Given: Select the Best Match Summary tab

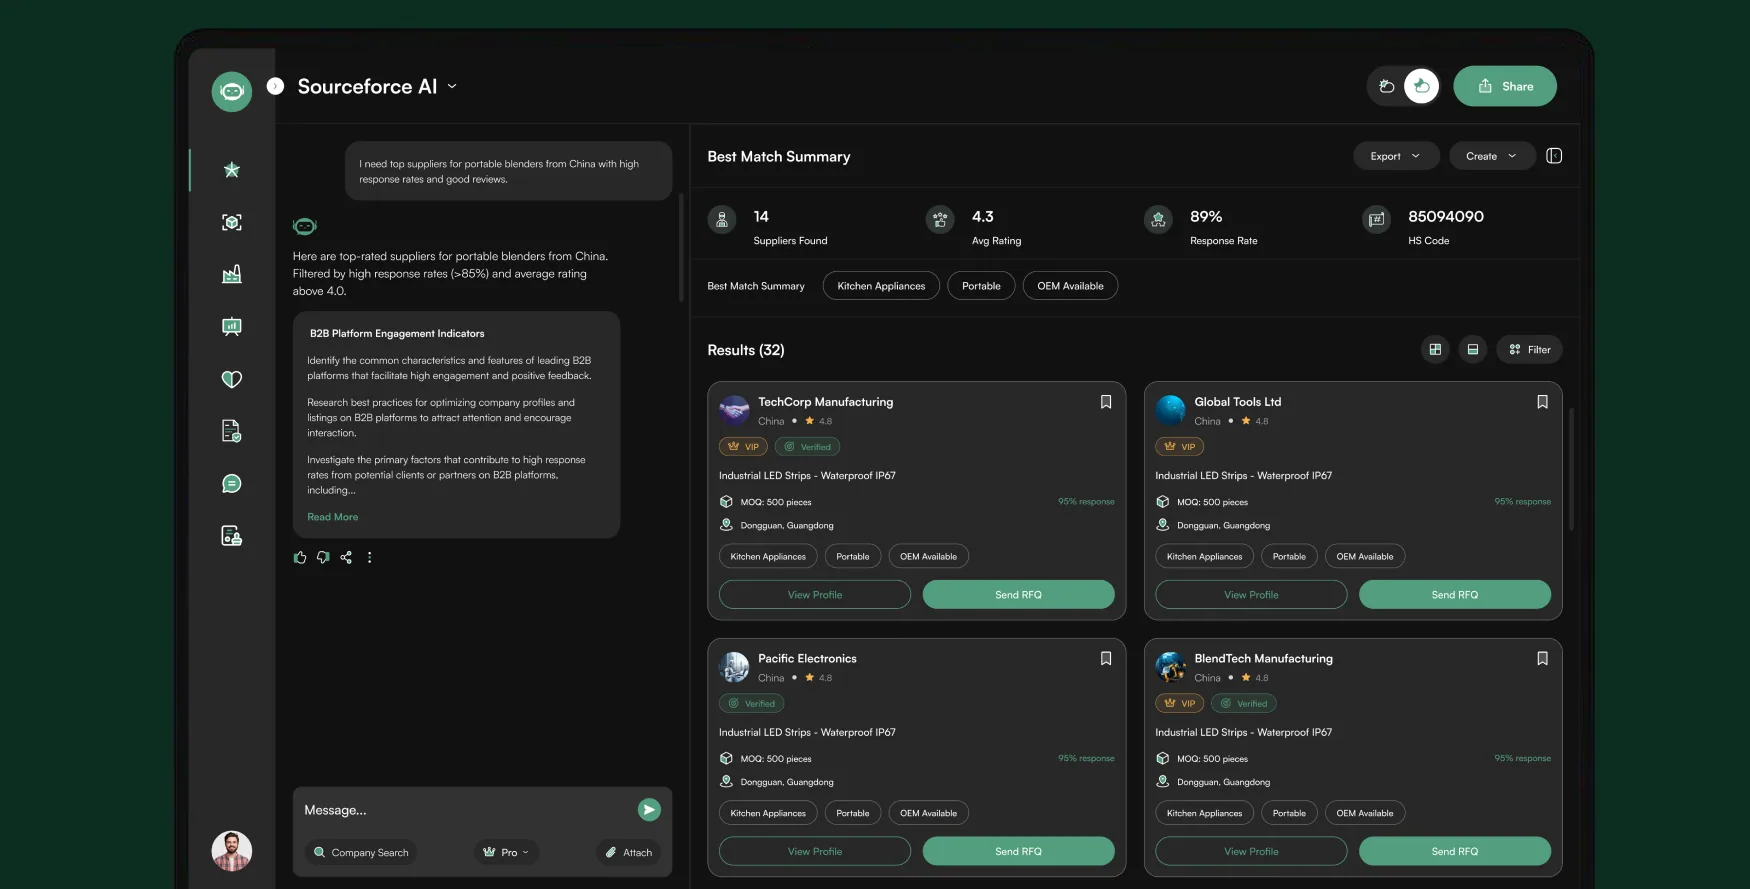Looking at the screenshot, I should [x=756, y=286].
